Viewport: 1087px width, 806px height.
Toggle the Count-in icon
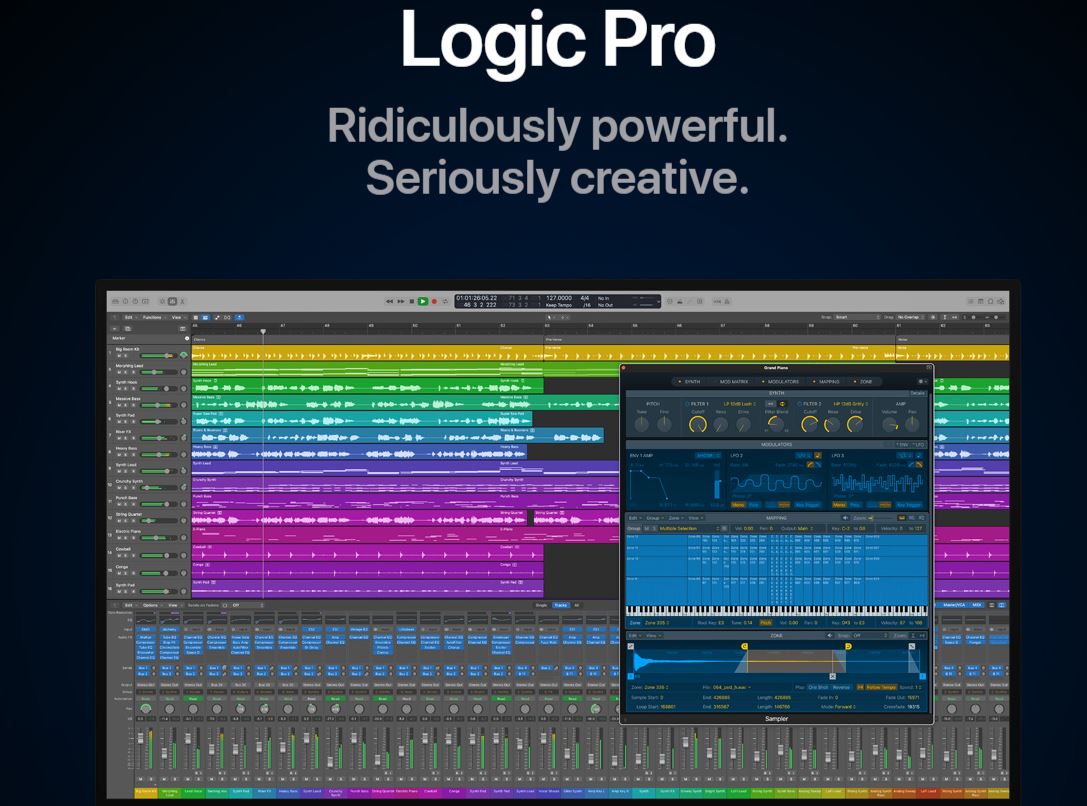click(717, 301)
